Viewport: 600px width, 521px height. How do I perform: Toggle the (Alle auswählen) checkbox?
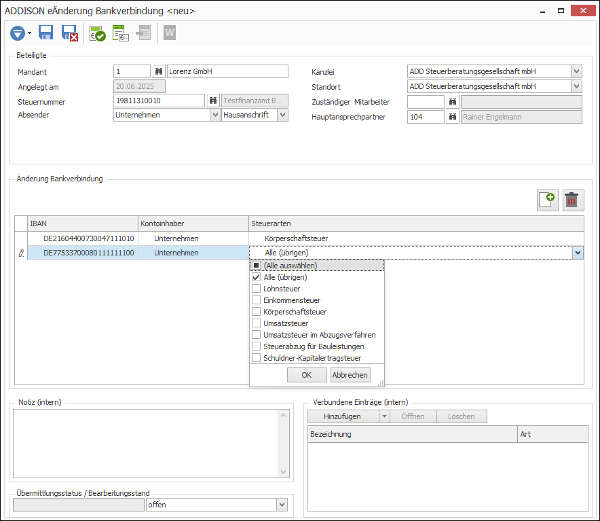click(256, 265)
